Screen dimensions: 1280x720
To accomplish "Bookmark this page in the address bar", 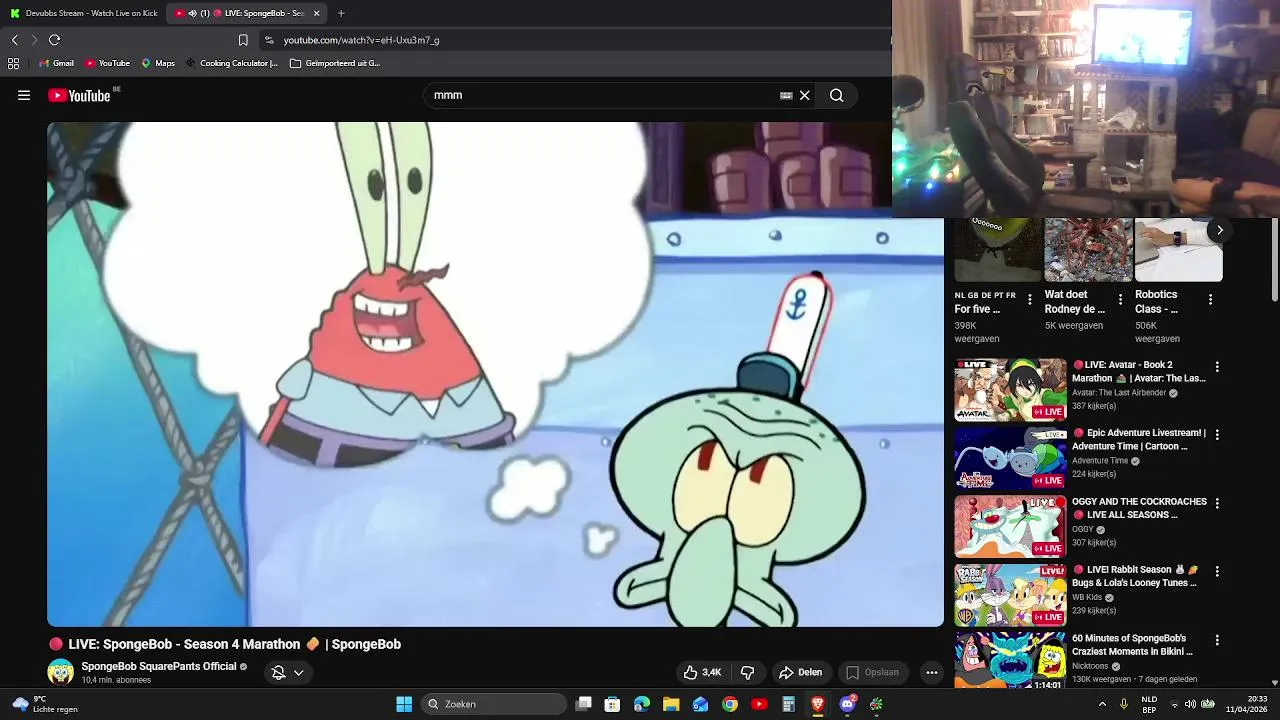I will 243,40.
